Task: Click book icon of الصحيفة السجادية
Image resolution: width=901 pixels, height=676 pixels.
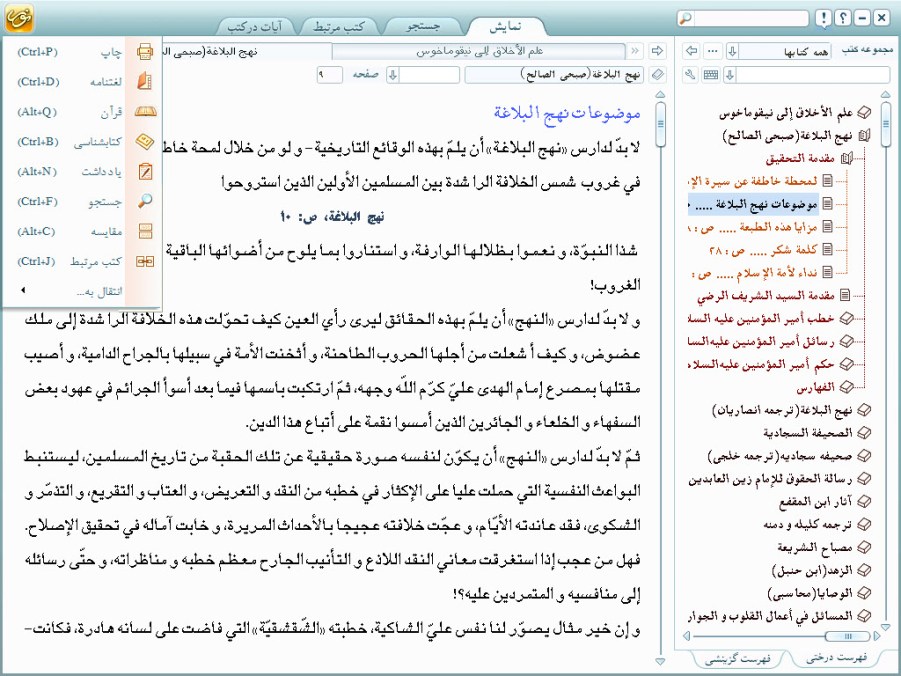Action: point(864,433)
